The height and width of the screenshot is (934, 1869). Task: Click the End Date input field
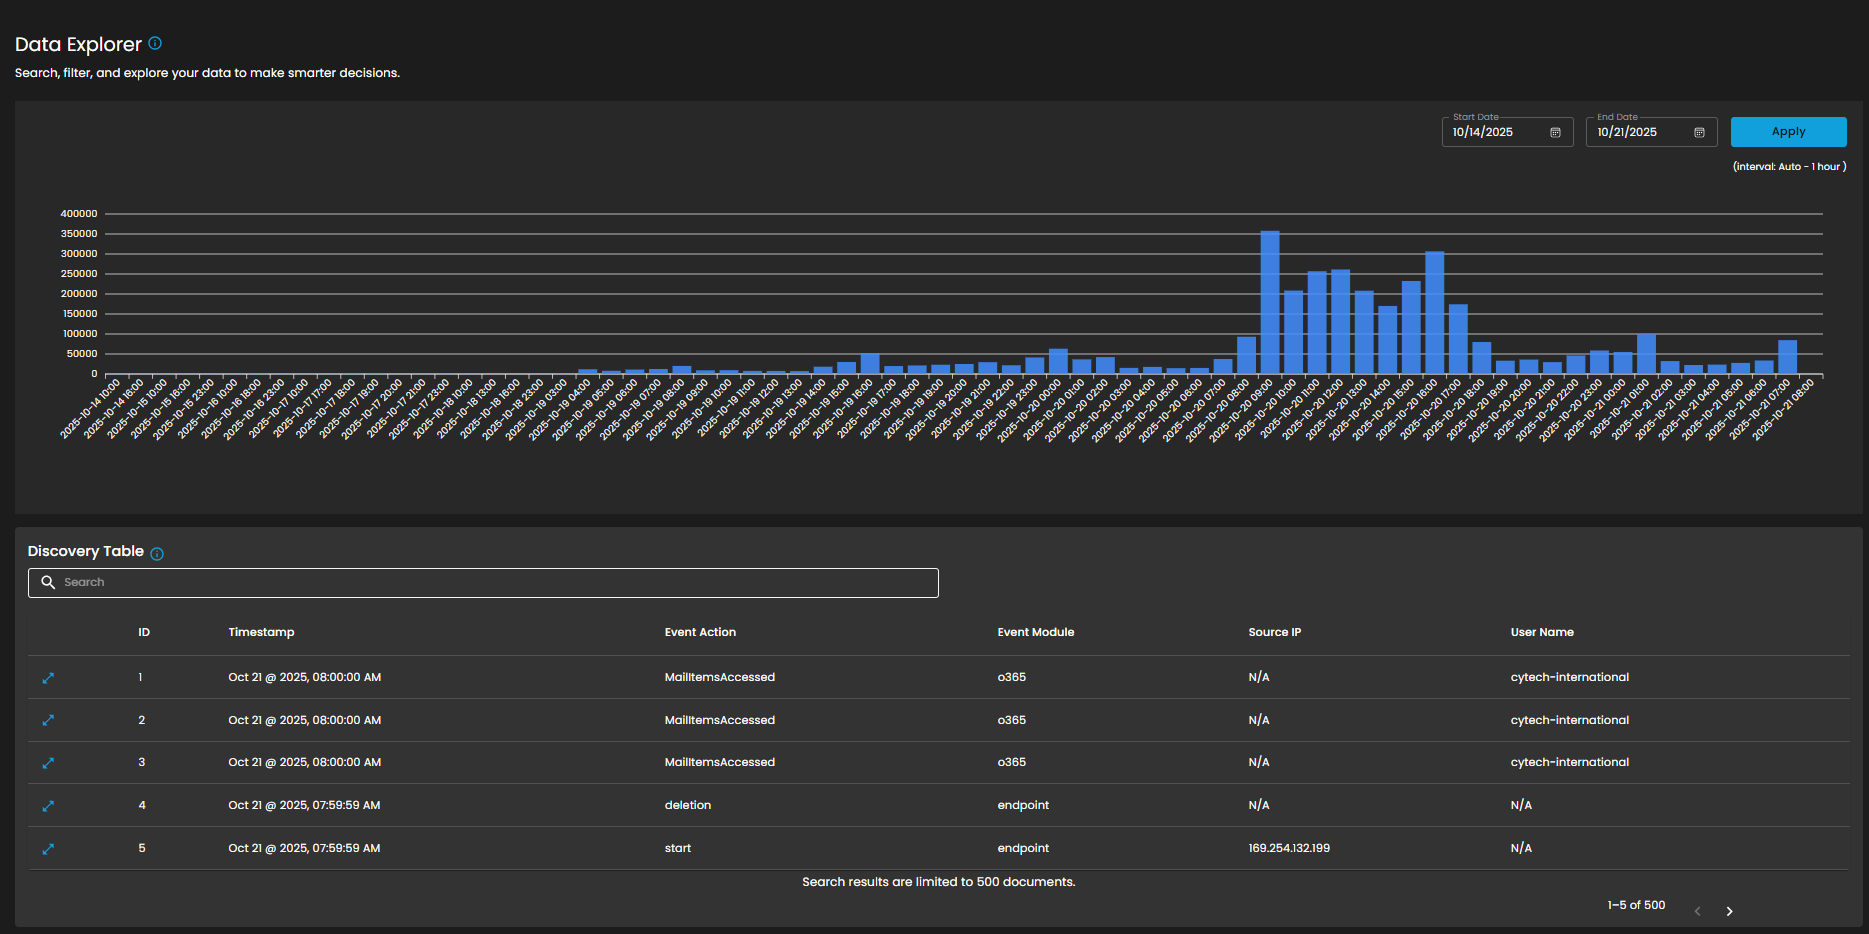click(1640, 133)
